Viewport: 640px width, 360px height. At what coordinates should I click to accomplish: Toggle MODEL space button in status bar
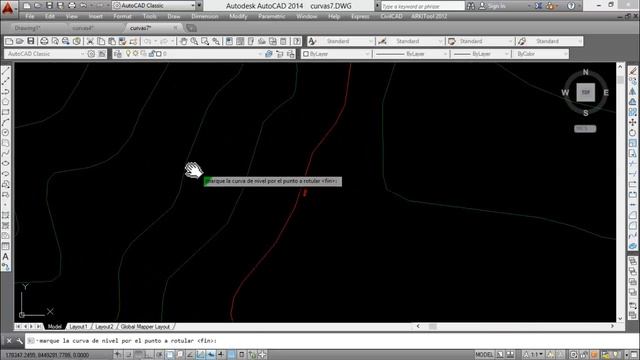tap(484, 355)
